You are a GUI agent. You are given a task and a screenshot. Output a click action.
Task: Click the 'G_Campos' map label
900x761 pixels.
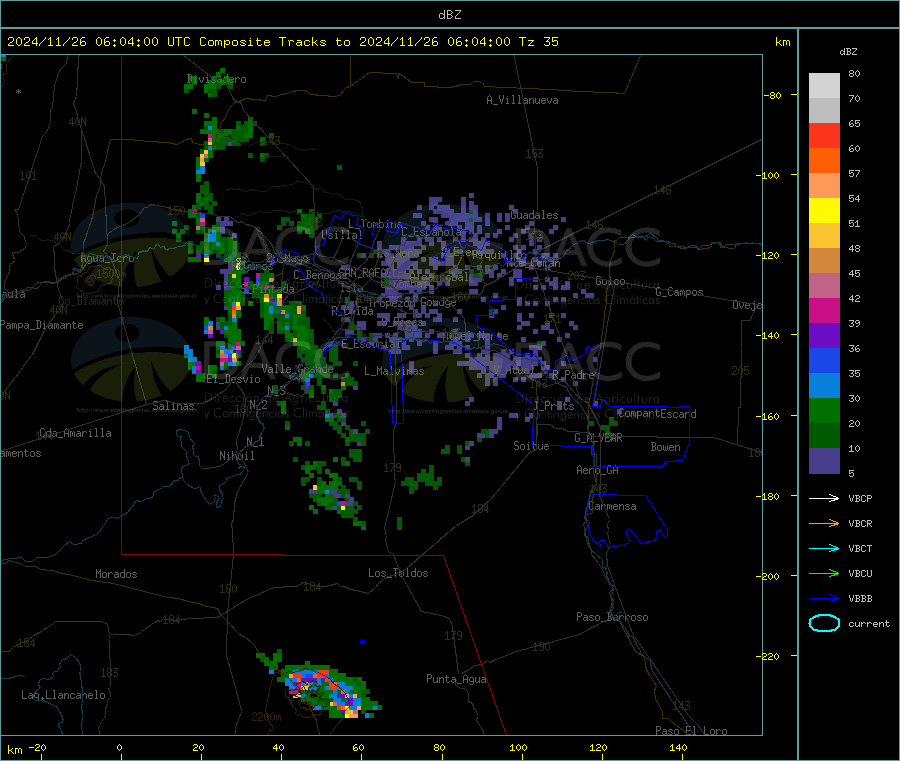click(x=679, y=292)
